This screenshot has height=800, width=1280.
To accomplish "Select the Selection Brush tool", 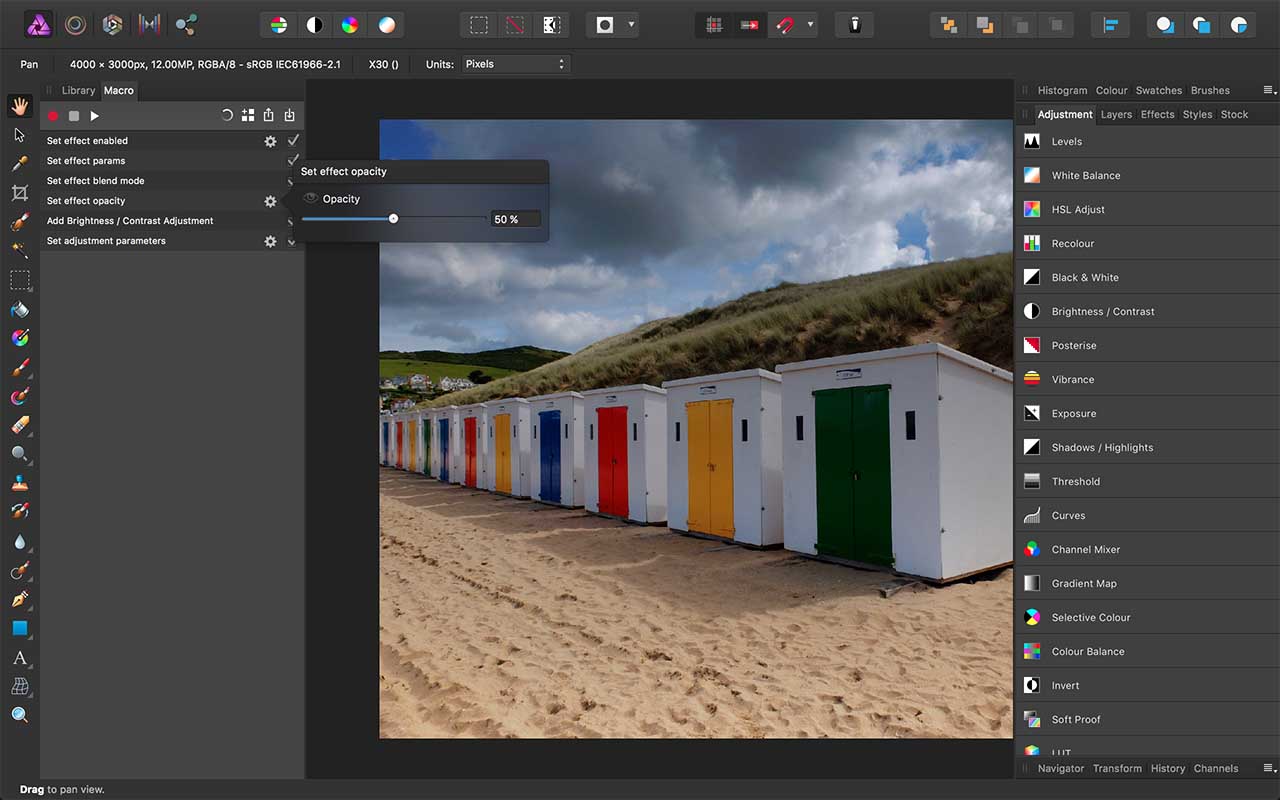I will [19, 222].
